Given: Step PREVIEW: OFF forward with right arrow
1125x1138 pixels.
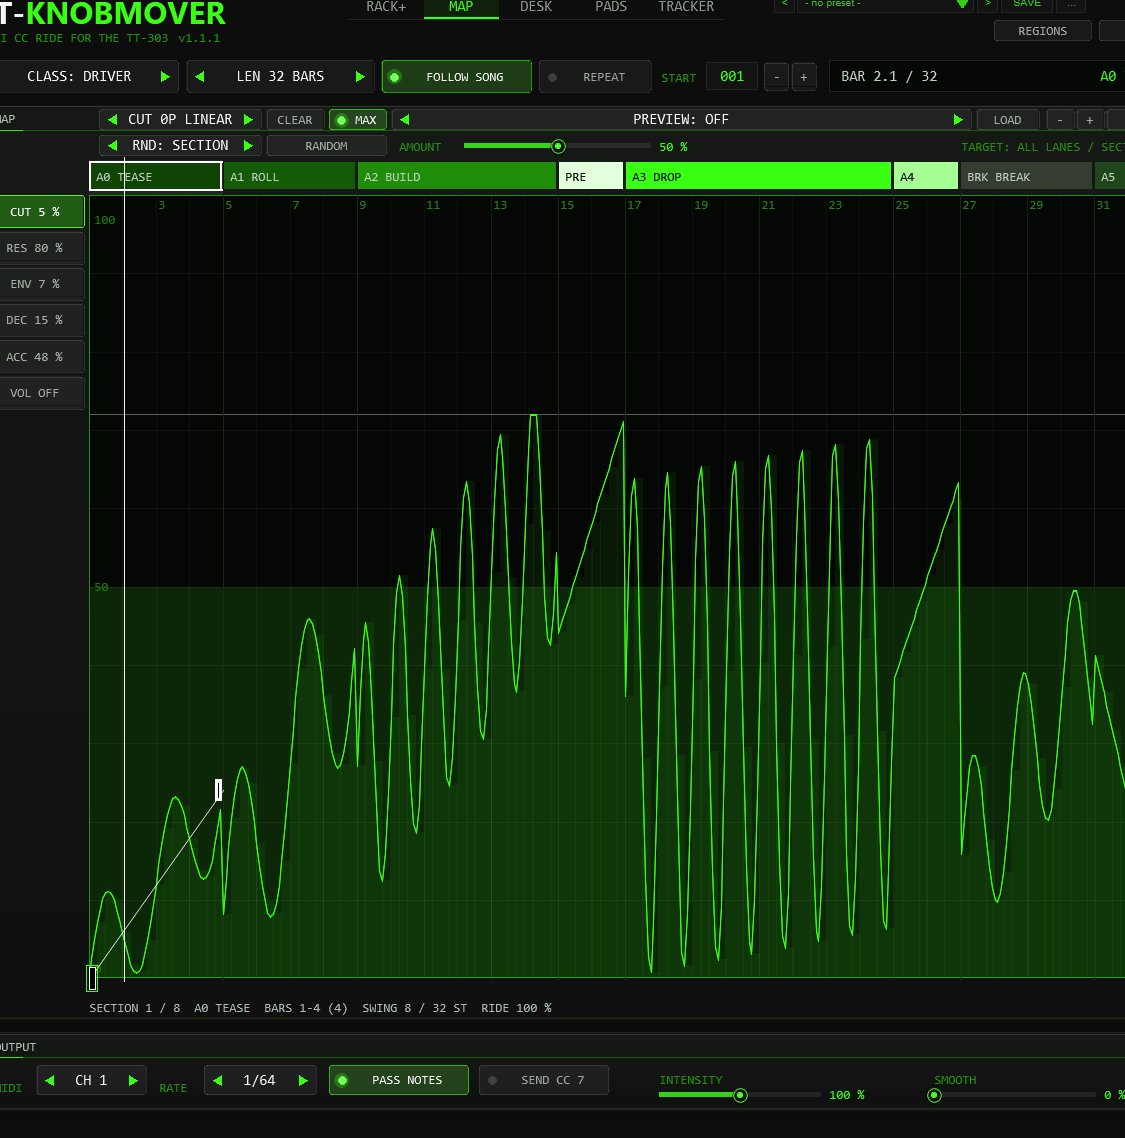Looking at the screenshot, I should [958, 120].
